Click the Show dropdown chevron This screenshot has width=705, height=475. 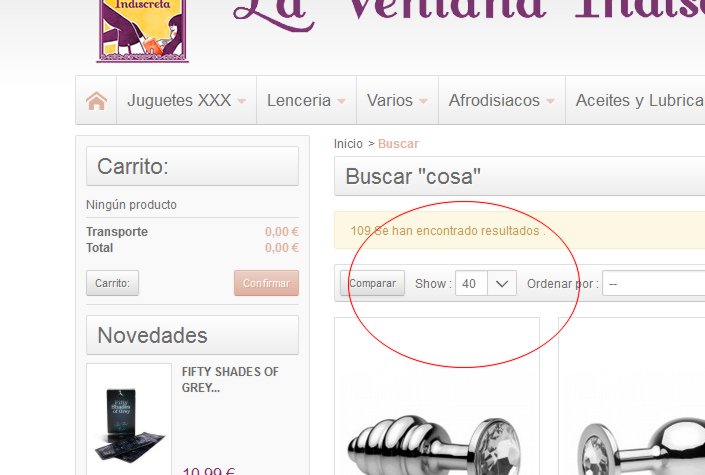(x=502, y=284)
